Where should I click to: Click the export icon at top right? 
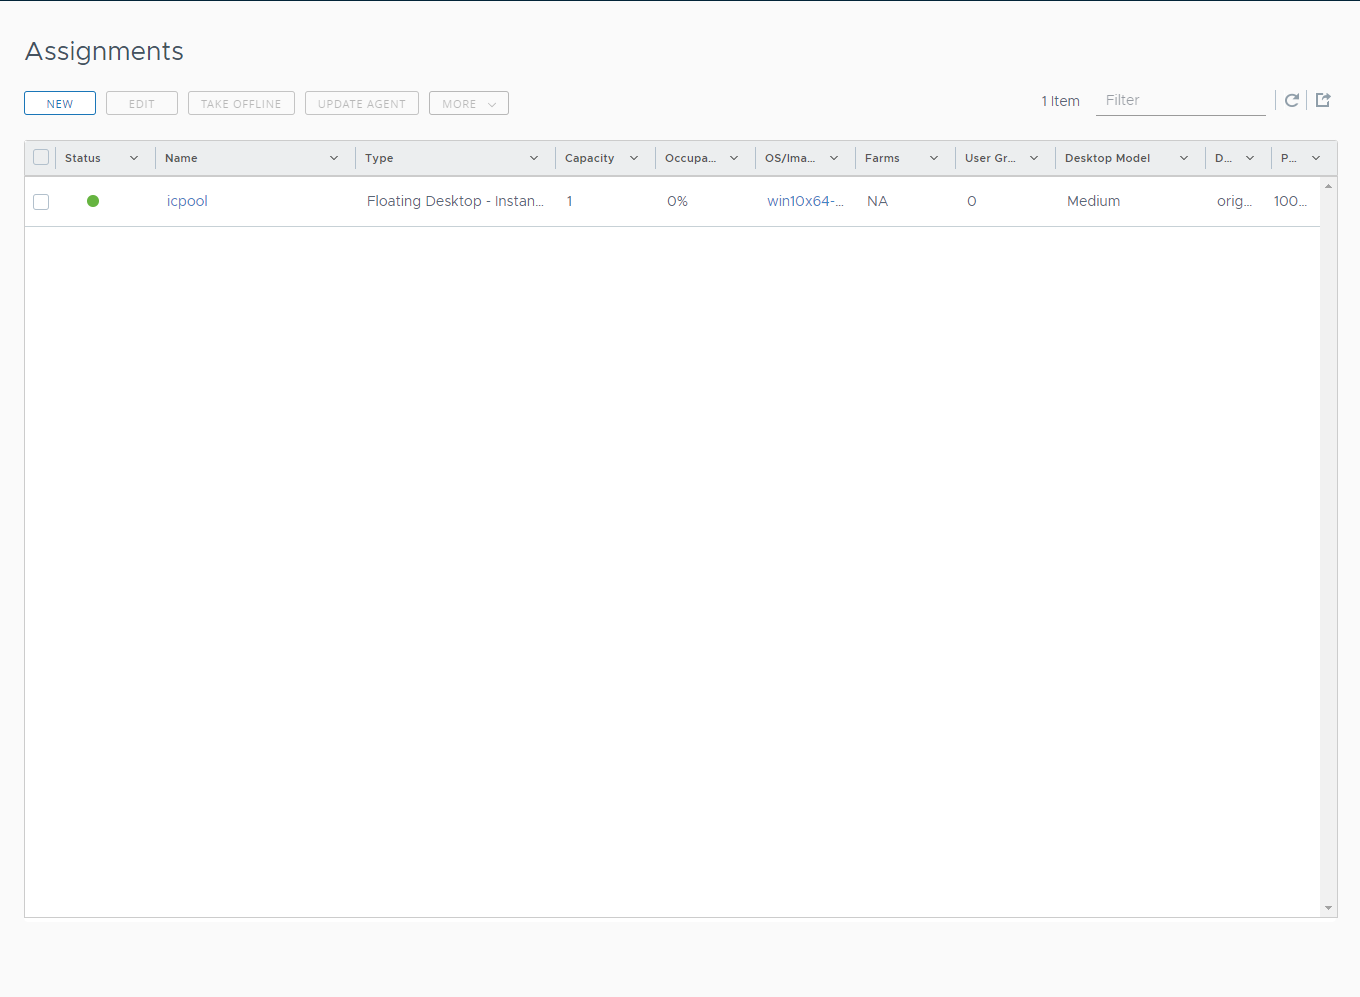(1323, 100)
